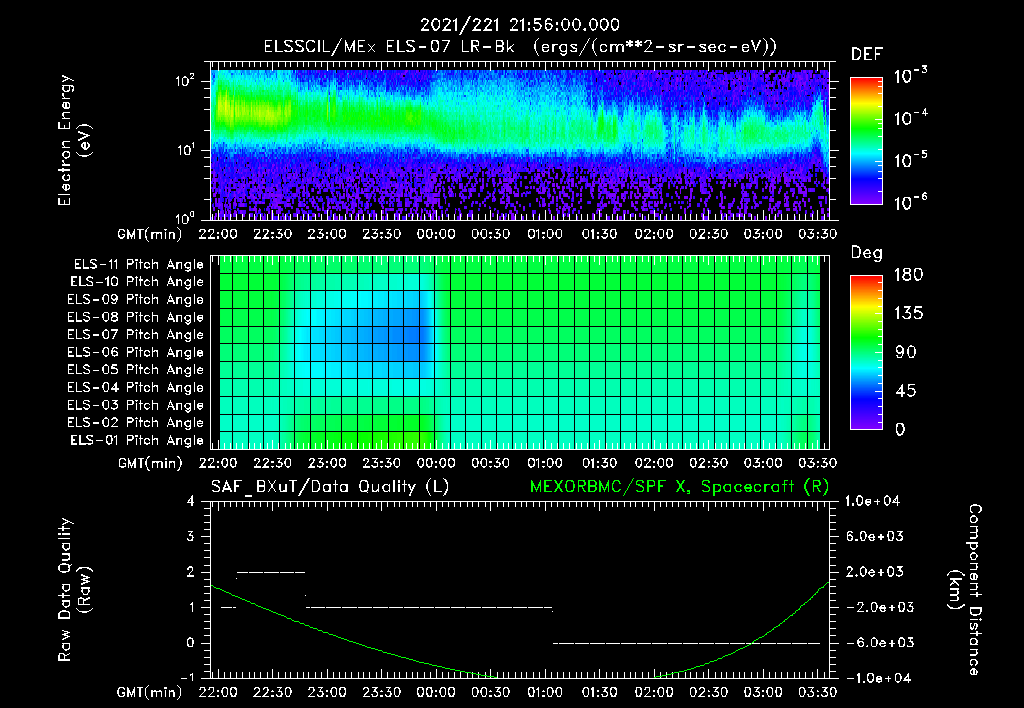The height and width of the screenshot is (708, 1024).
Task: Click the data quality line segment at level 2
Action: [x=270, y=572]
